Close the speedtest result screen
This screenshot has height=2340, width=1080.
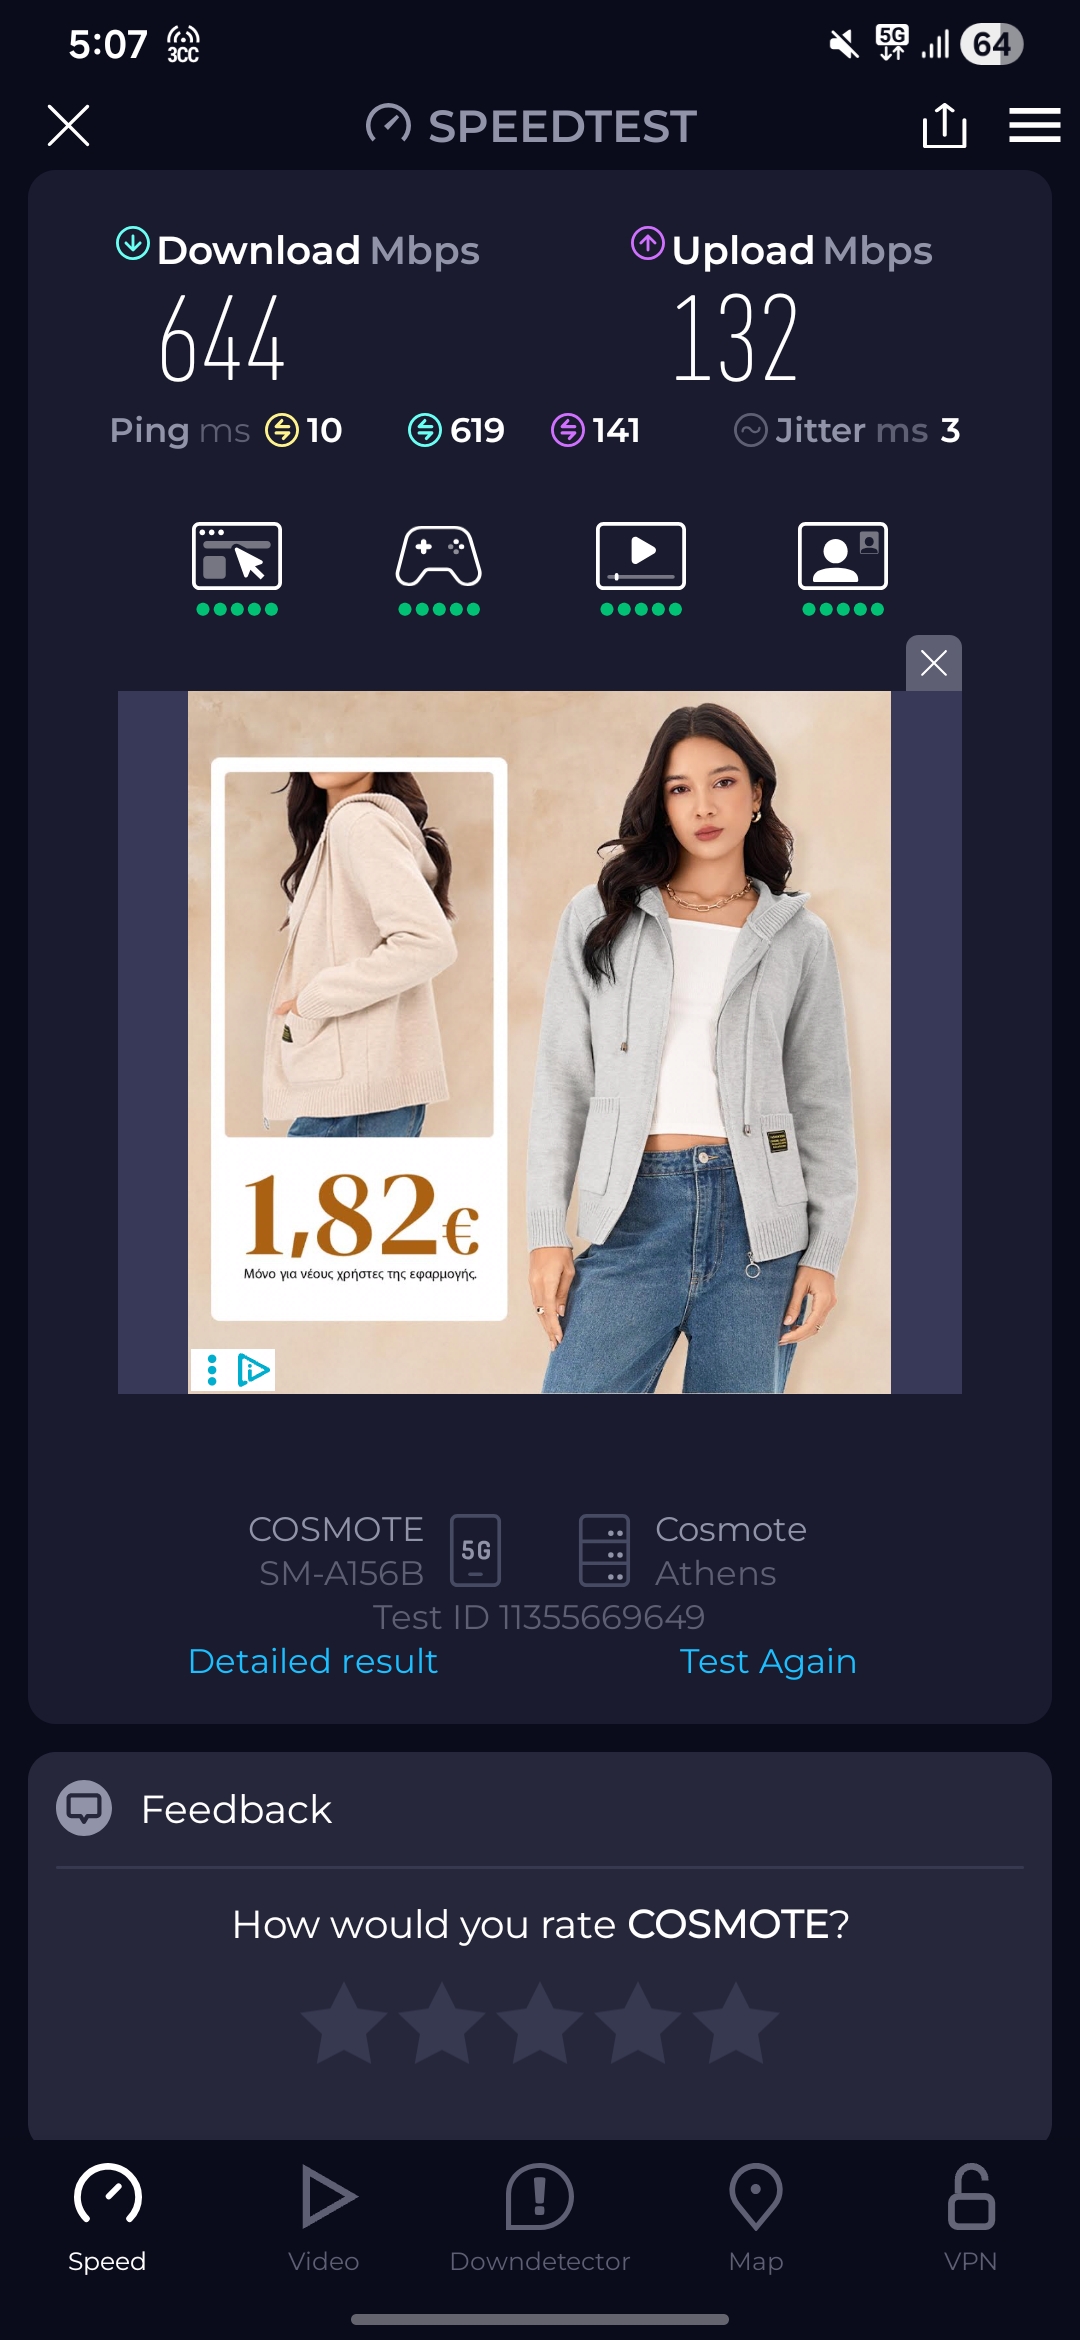[x=69, y=125]
